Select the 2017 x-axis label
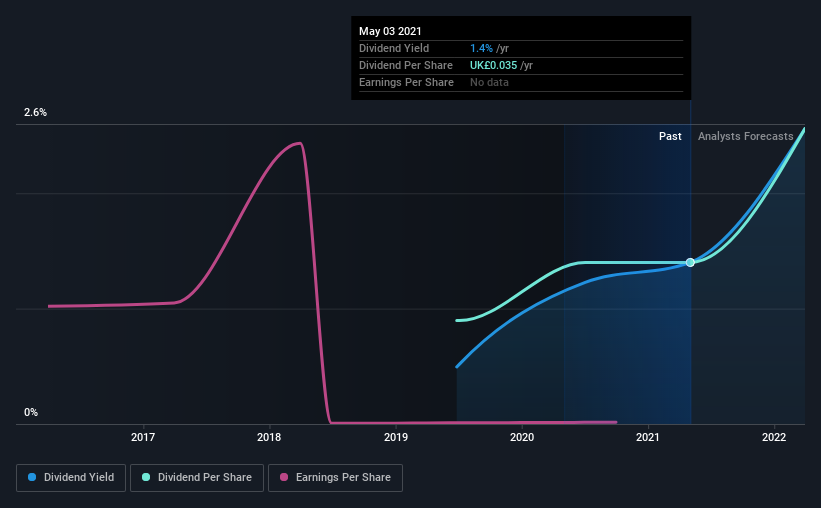821x508 pixels. (143, 437)
